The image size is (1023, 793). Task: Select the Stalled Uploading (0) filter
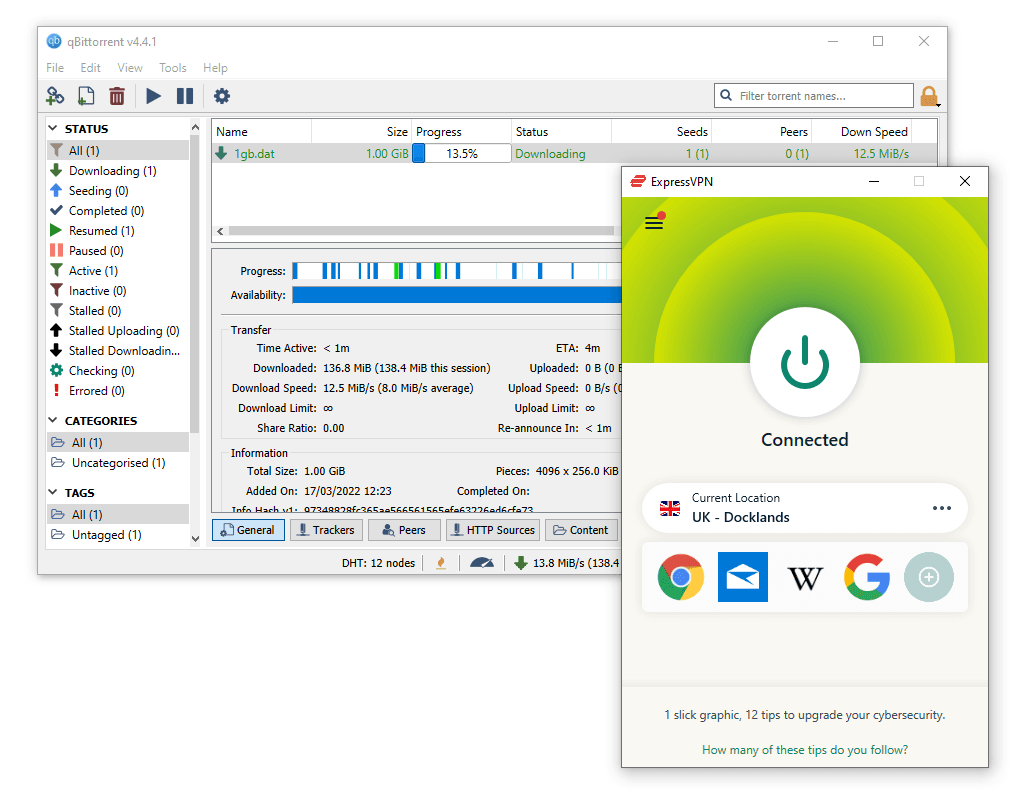tap(118, 331)
